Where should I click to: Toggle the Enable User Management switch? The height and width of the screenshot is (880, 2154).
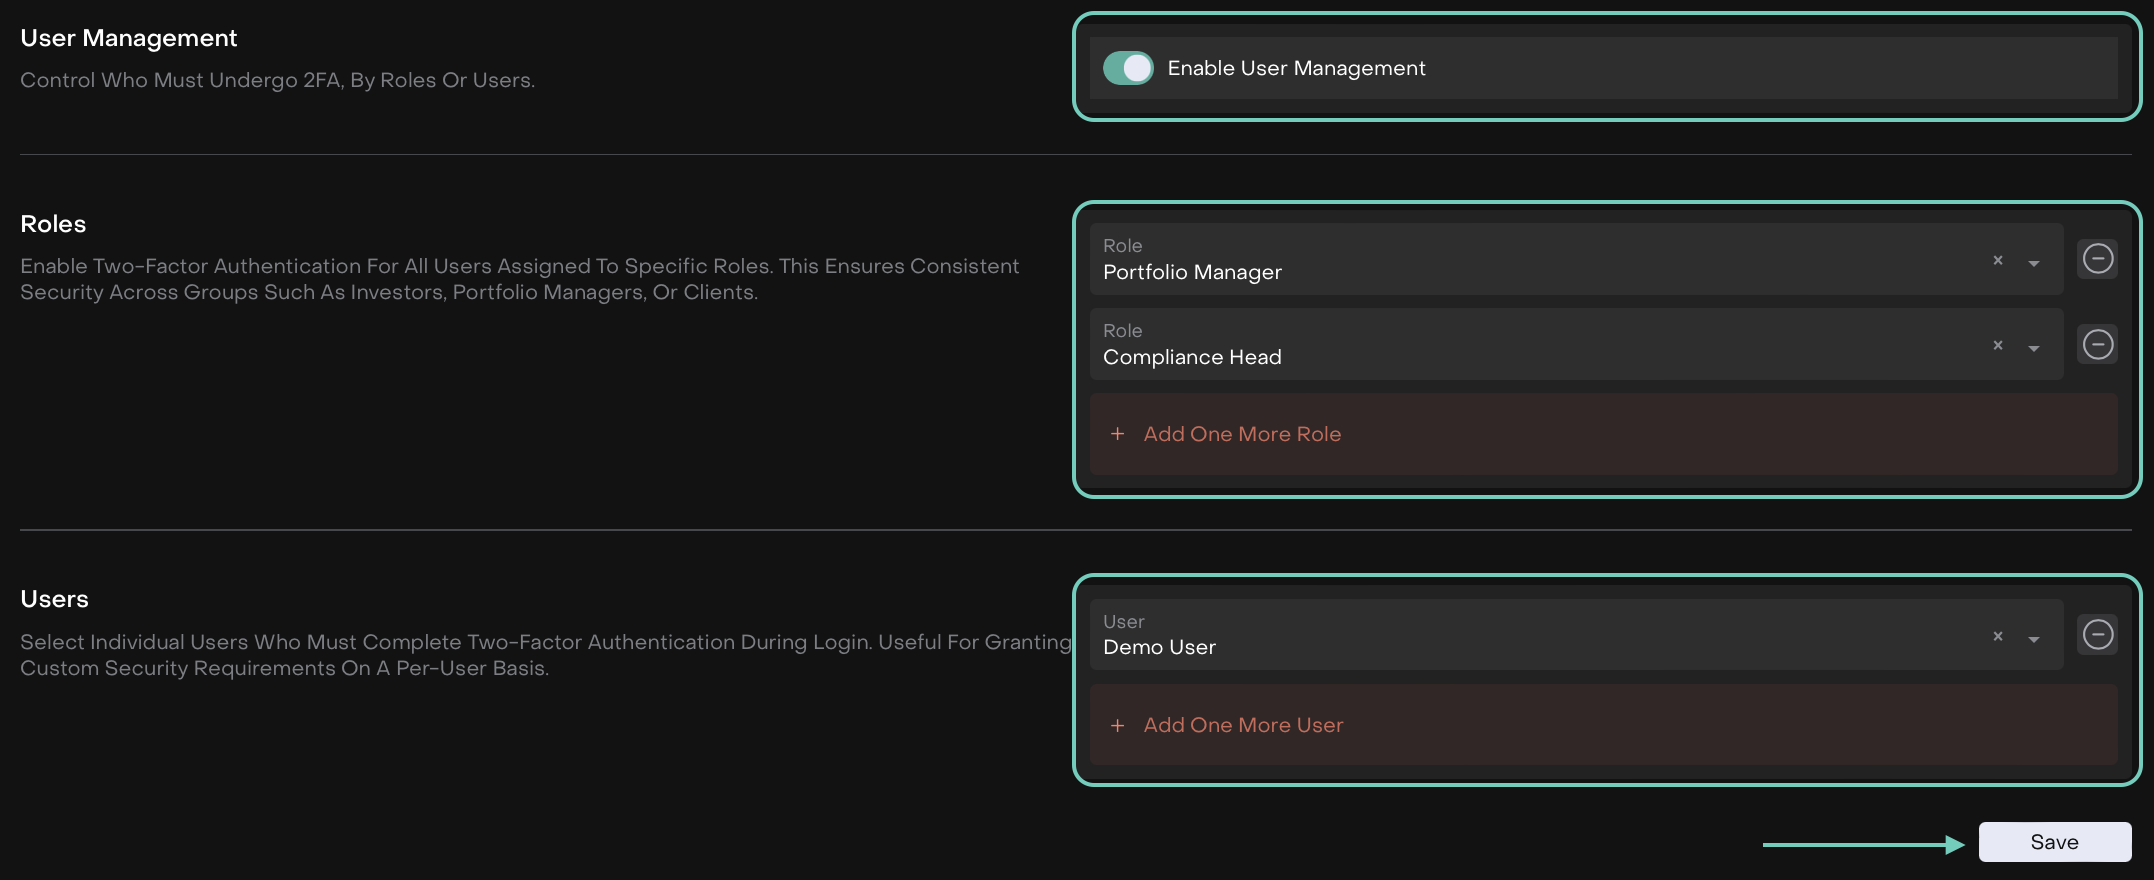pyautogui.click(x=1128, y=68)
